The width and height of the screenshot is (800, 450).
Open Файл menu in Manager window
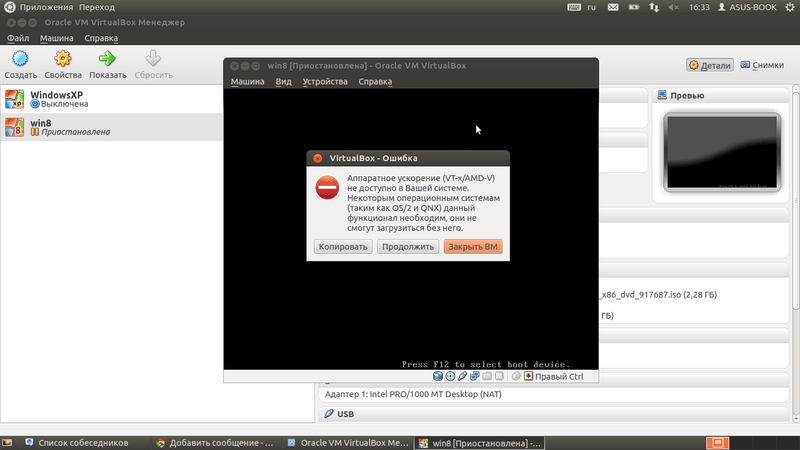click(x=18, y=38)
